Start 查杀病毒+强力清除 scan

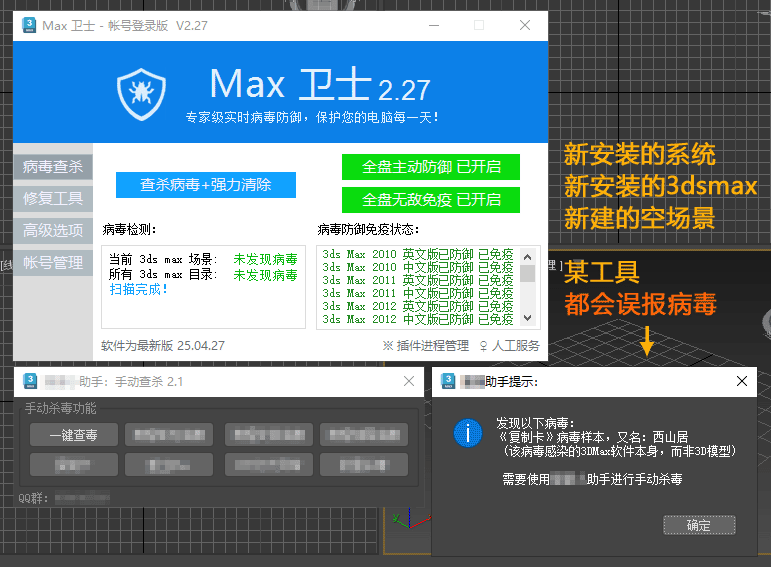coord(206,184)
